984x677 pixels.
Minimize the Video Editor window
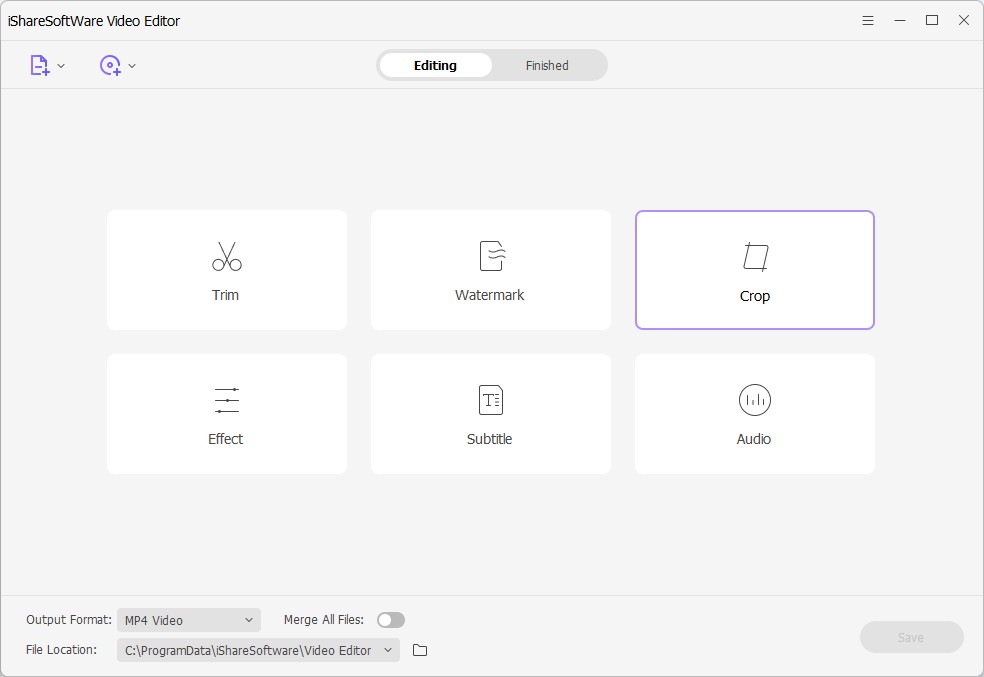[900, 20]
